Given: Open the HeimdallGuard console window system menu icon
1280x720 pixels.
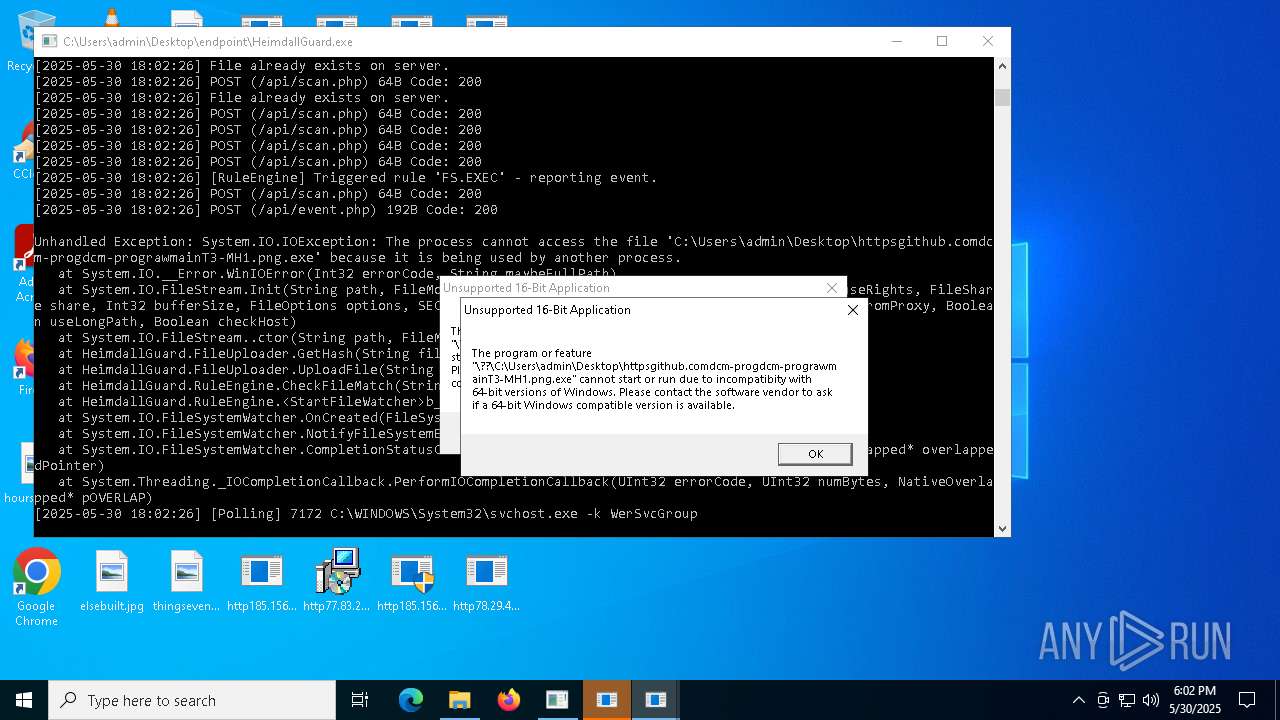Looking at the screenshot, I should pyautogui.click(x=49, y=42).
